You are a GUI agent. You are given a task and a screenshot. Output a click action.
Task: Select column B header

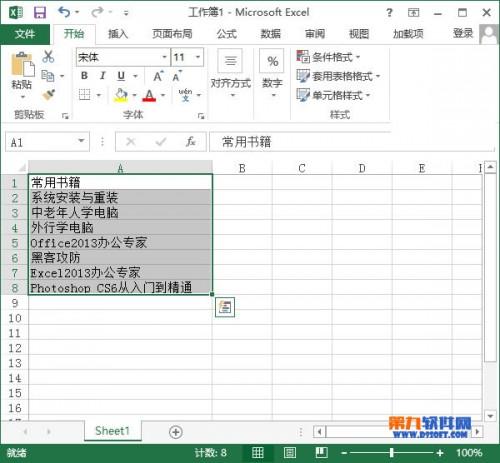[x=242, y=168]
